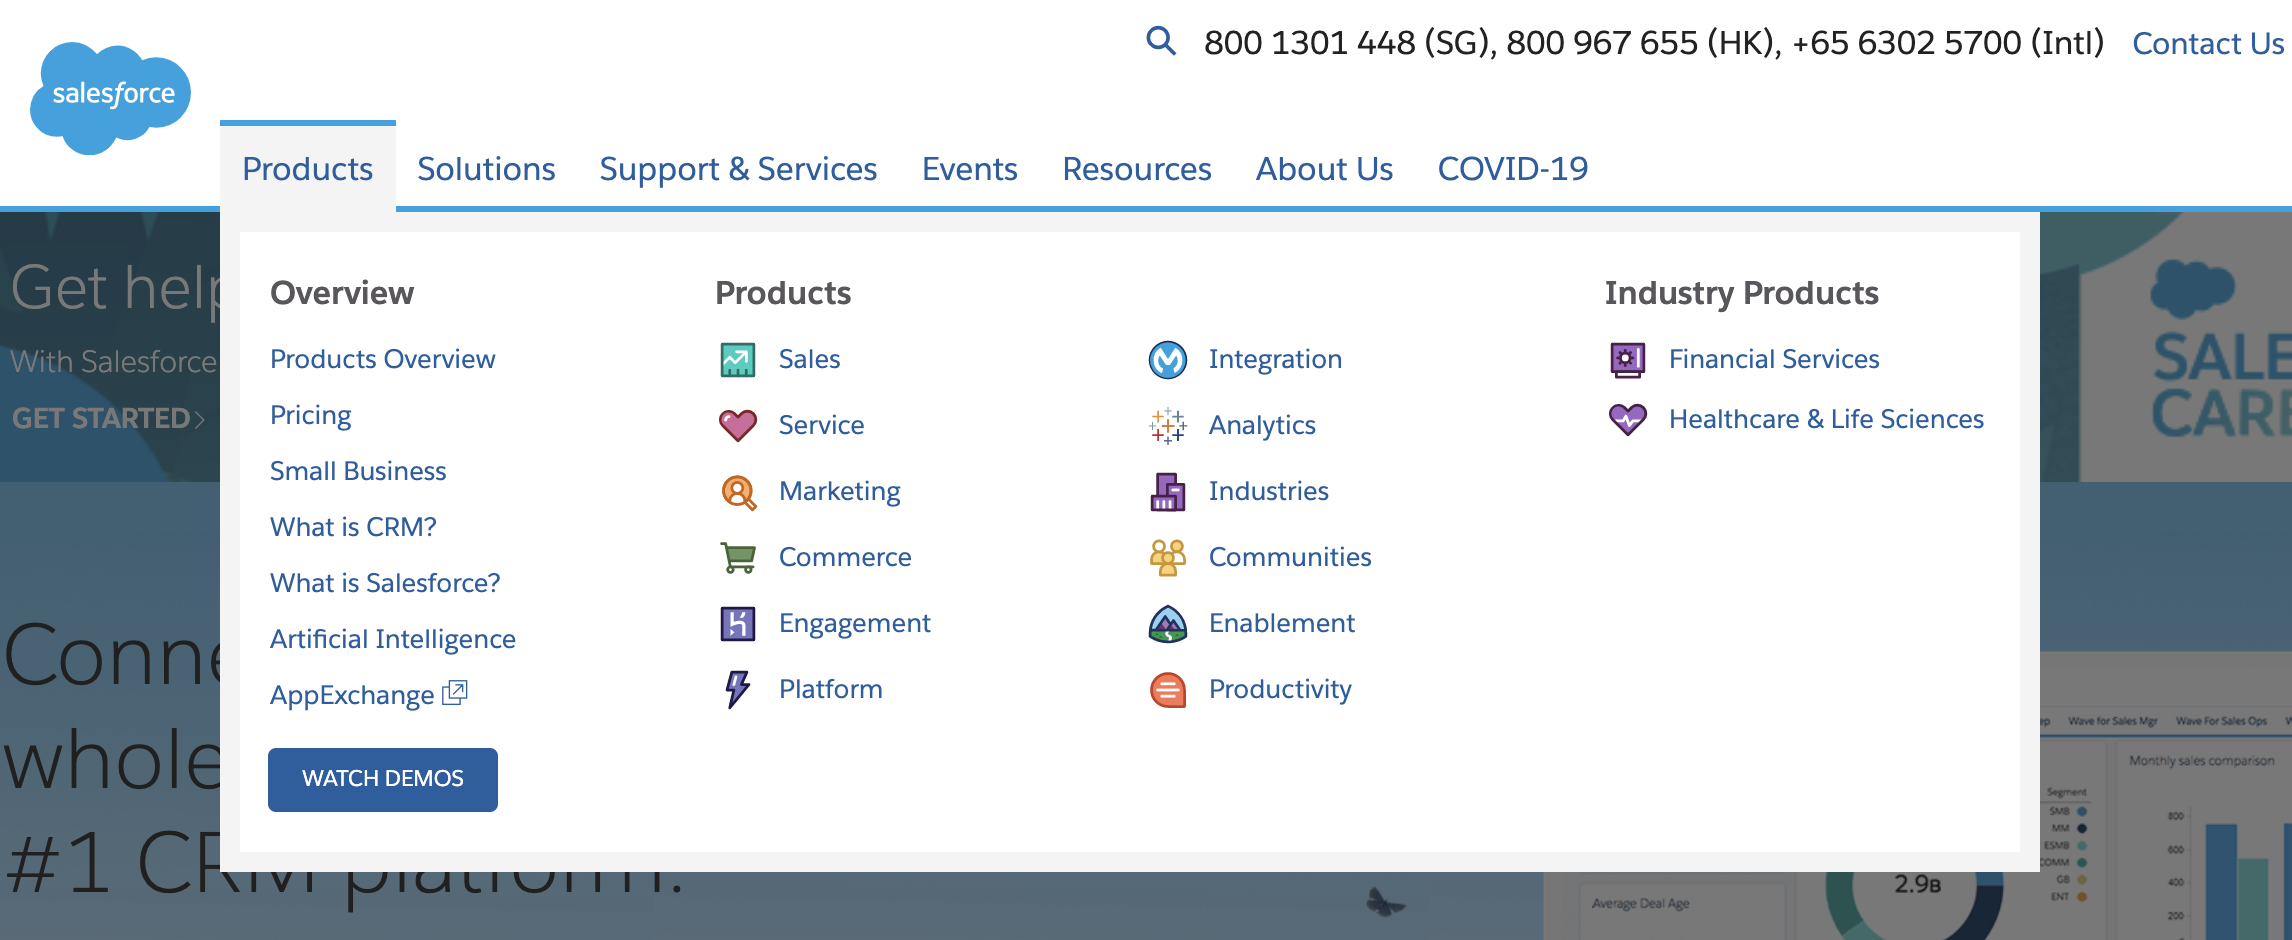Open the Products Overview link
Viewport: 2292px width, 940px height.
click(382, 359)
